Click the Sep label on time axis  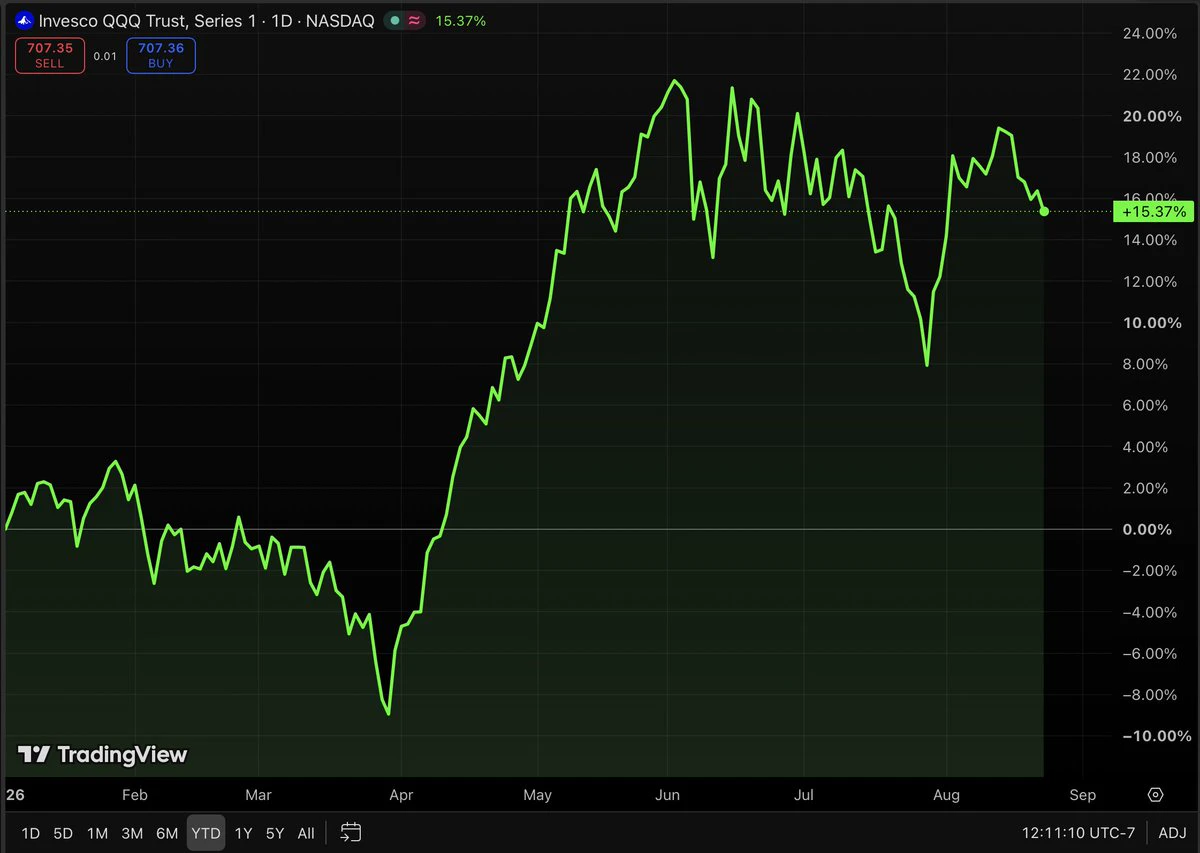pyautogui.click(x=1082, y=795)
